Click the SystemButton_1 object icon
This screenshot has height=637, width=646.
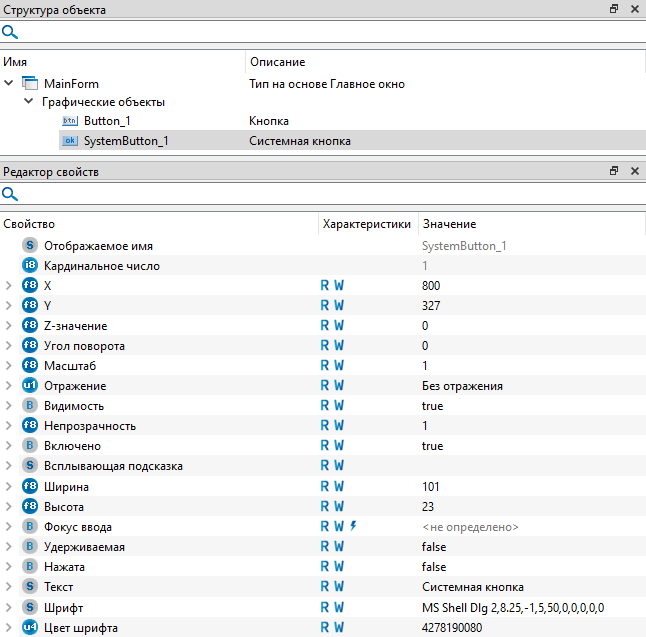click(69, 141)
